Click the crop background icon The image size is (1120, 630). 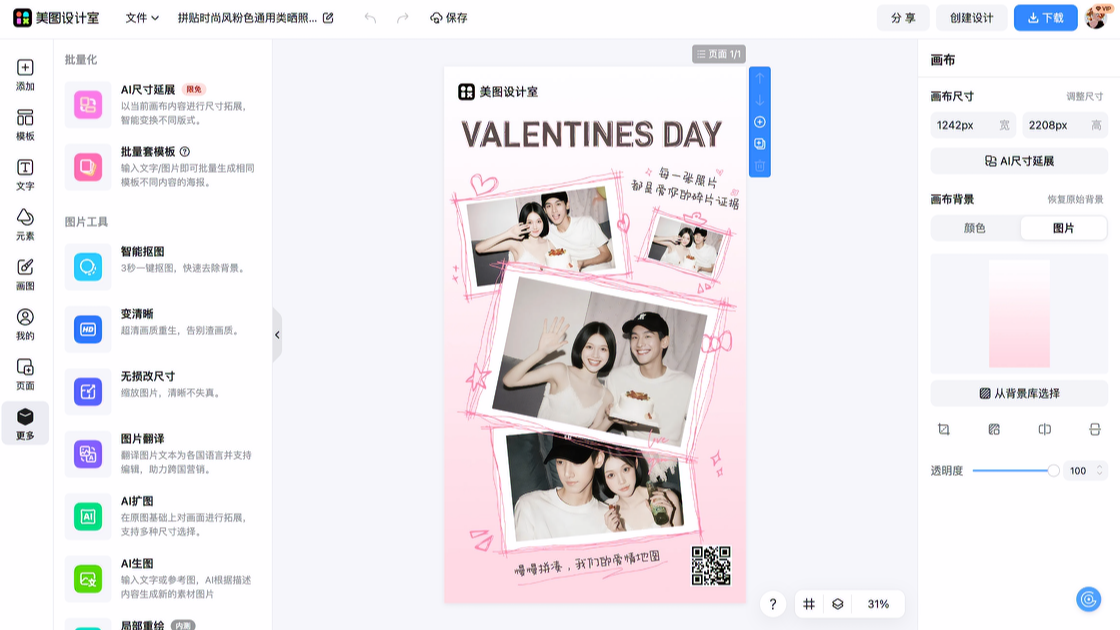point(943,429)
